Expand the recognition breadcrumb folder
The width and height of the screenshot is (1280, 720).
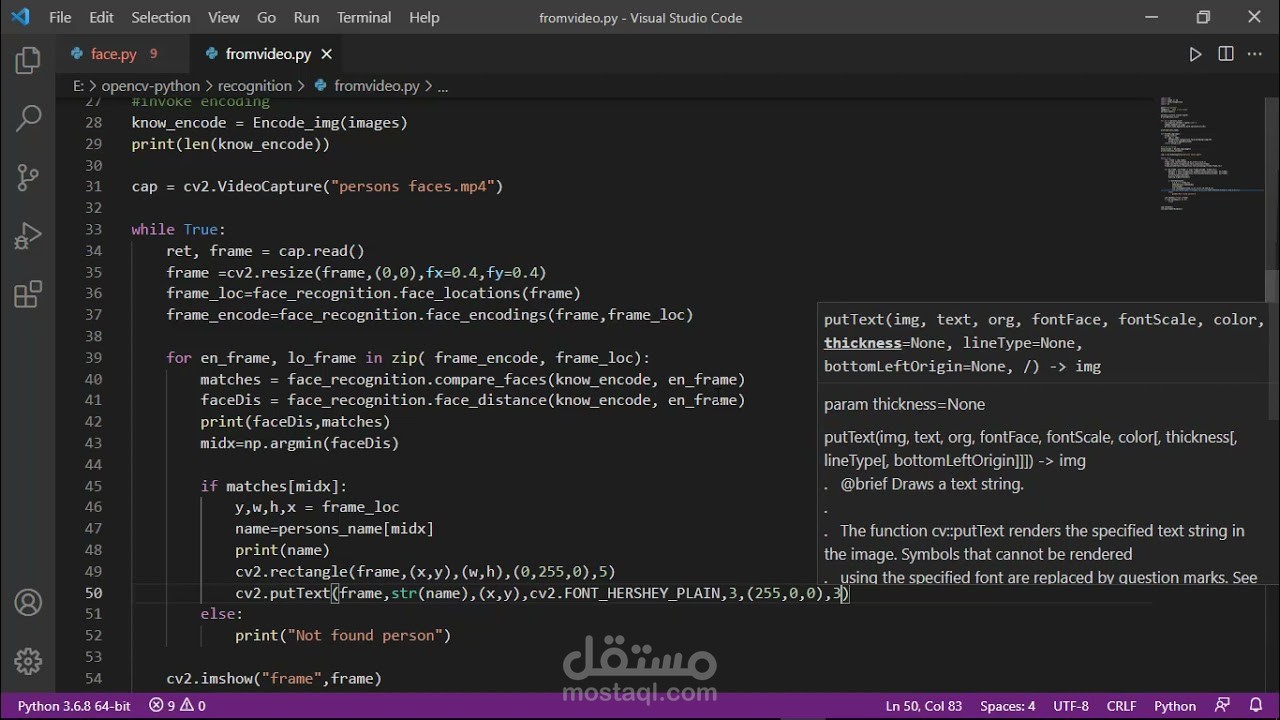(255, 86)
